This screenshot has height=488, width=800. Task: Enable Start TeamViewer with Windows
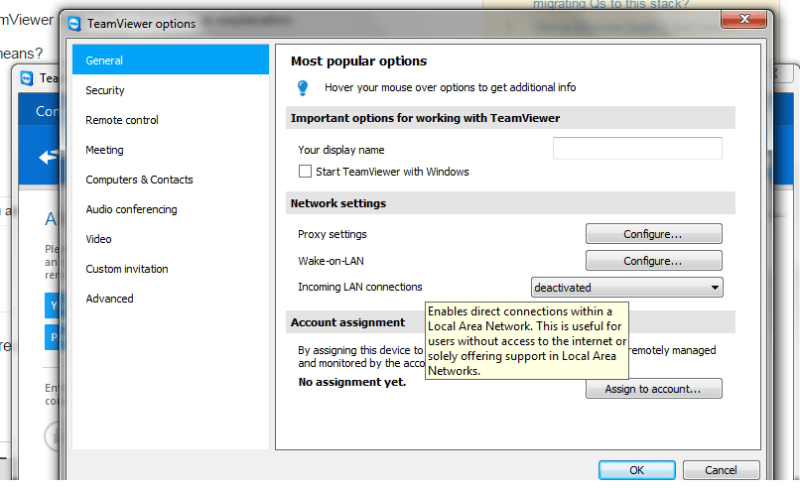coord(305,172)
